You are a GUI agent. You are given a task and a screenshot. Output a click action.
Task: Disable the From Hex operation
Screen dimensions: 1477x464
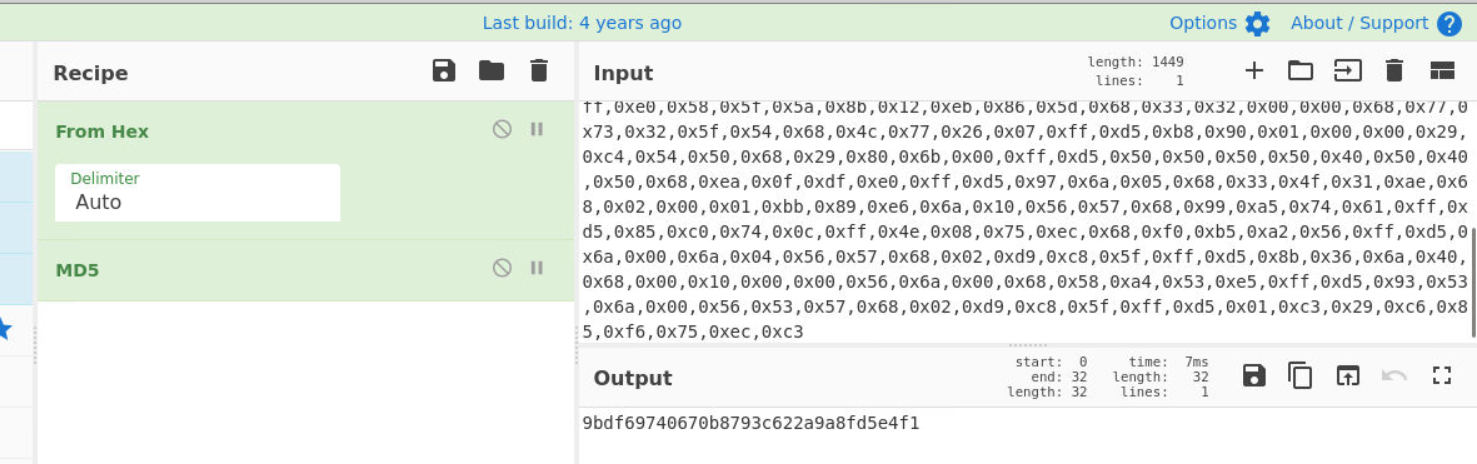tap(502, 129)
